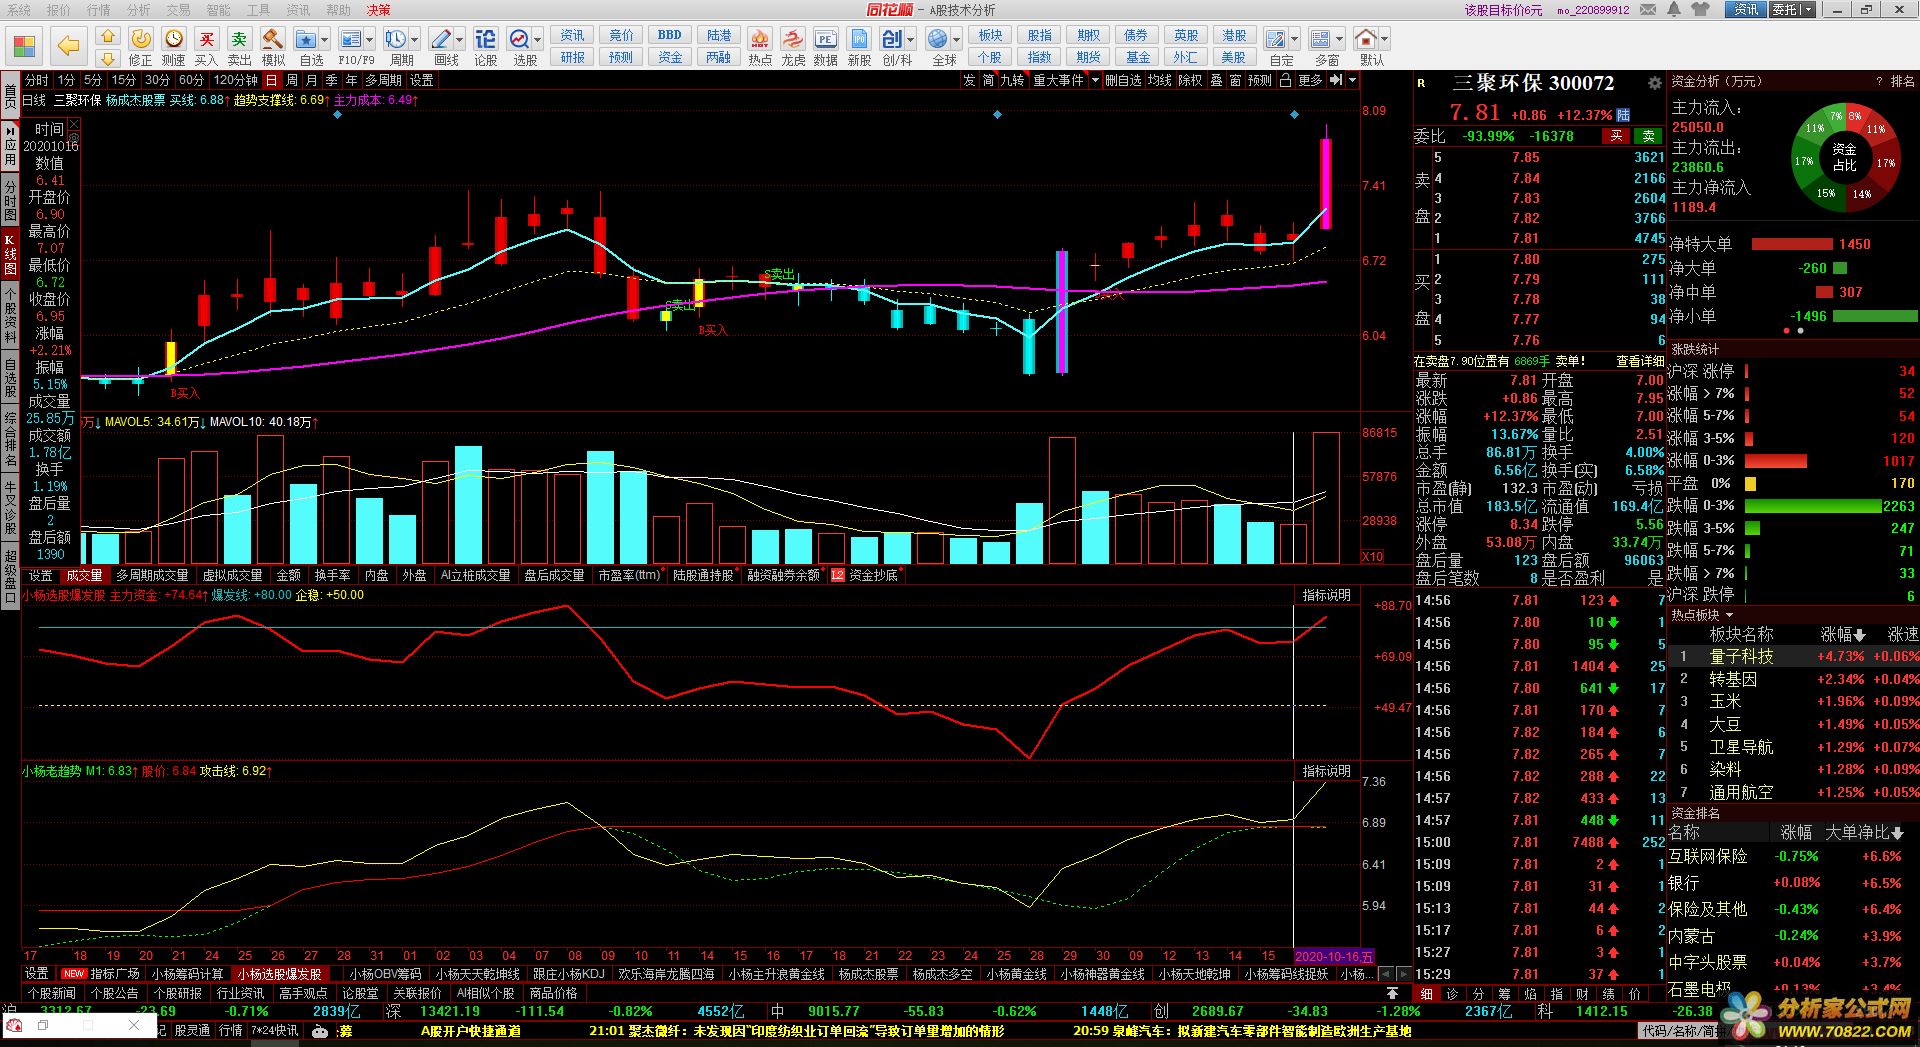The image size is (1920, 1047).
Task: Toggle 除权 ex-rights adjustment
Action: (x=1190, y=80)
